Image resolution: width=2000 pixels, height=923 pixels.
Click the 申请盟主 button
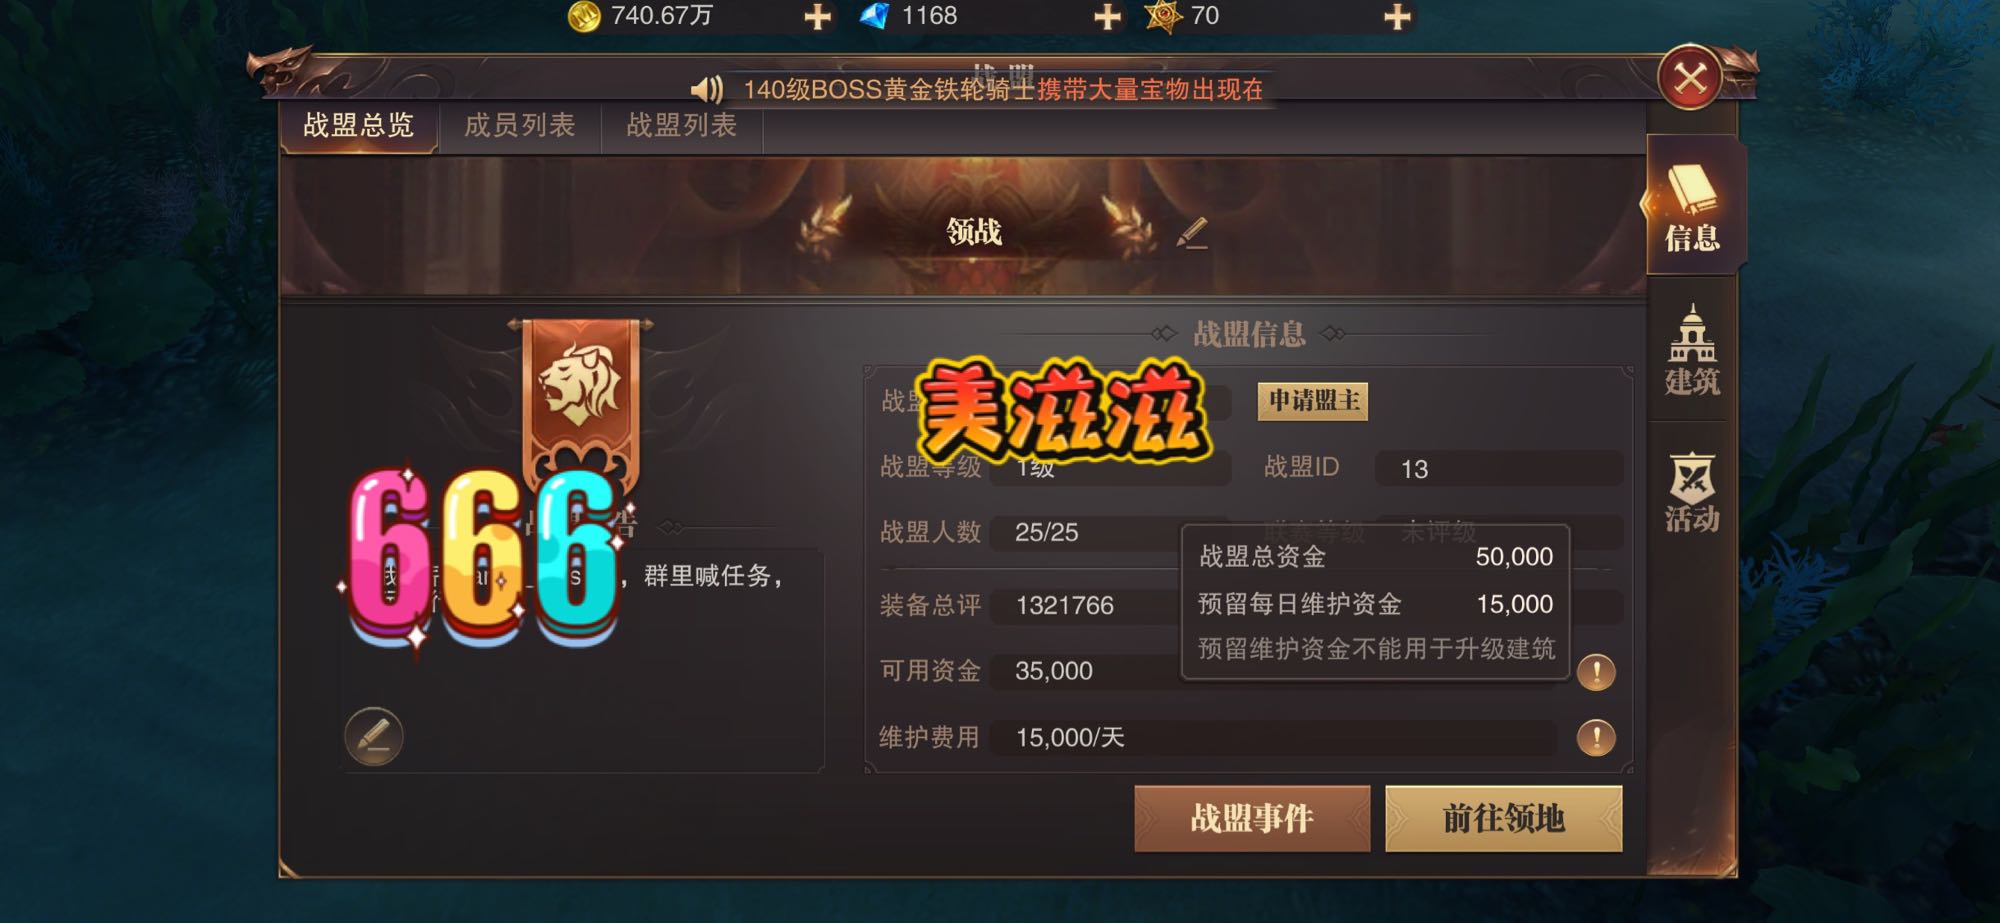tap(1313, 401)
